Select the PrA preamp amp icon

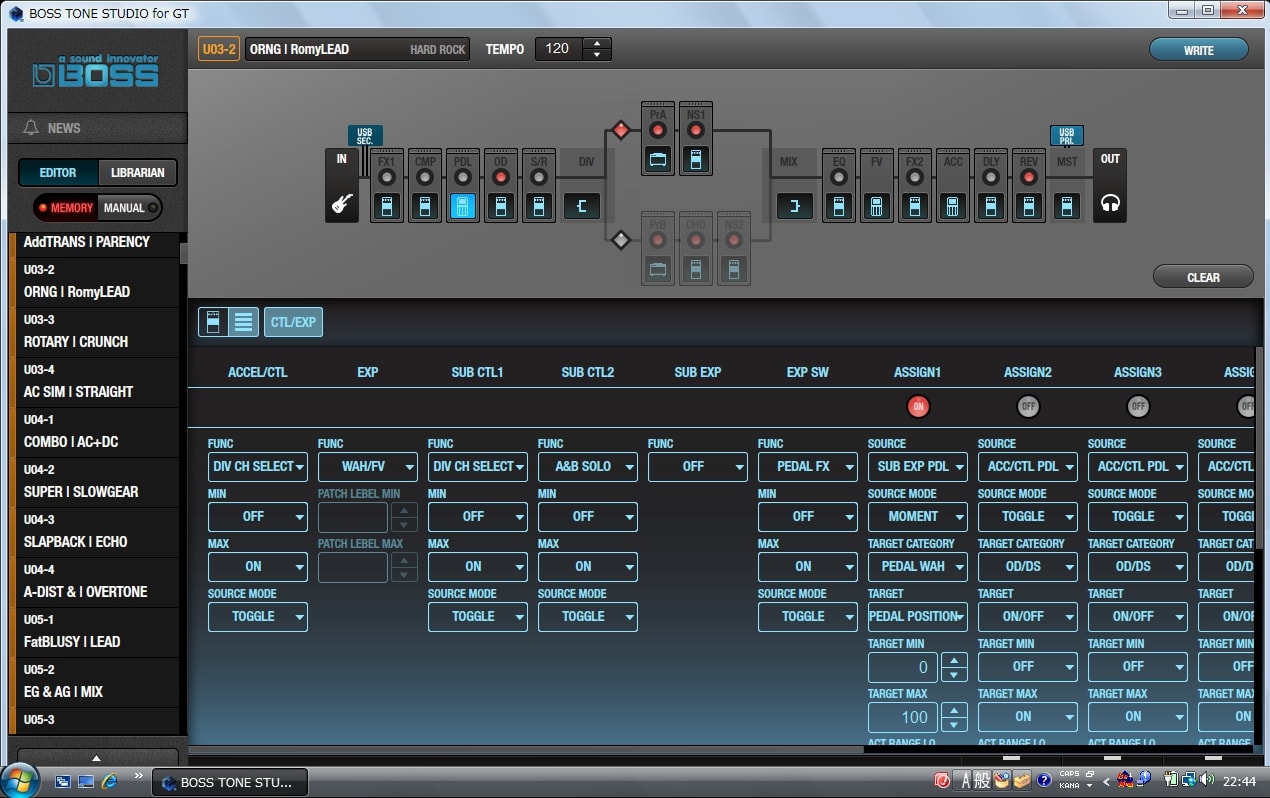click(657, 158)
